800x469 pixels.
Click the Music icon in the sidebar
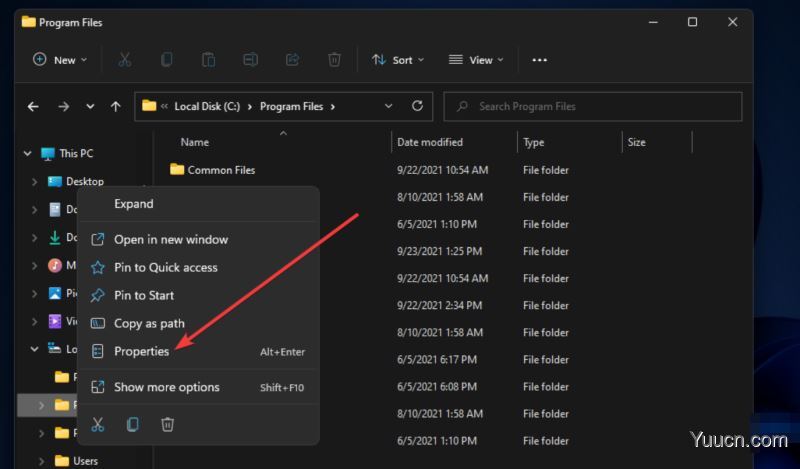pos(55,265)
